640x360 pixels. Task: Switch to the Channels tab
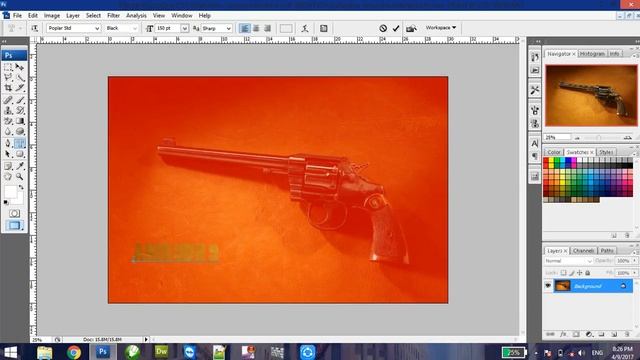point(583,251)
